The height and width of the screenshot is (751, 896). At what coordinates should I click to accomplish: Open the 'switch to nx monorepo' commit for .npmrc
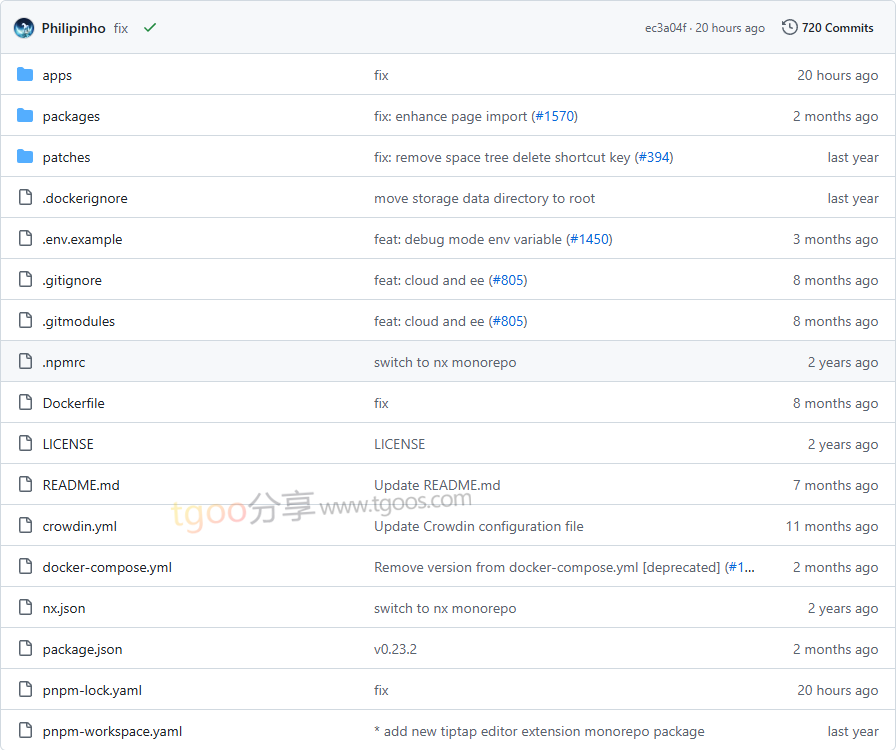click(445, 362)
